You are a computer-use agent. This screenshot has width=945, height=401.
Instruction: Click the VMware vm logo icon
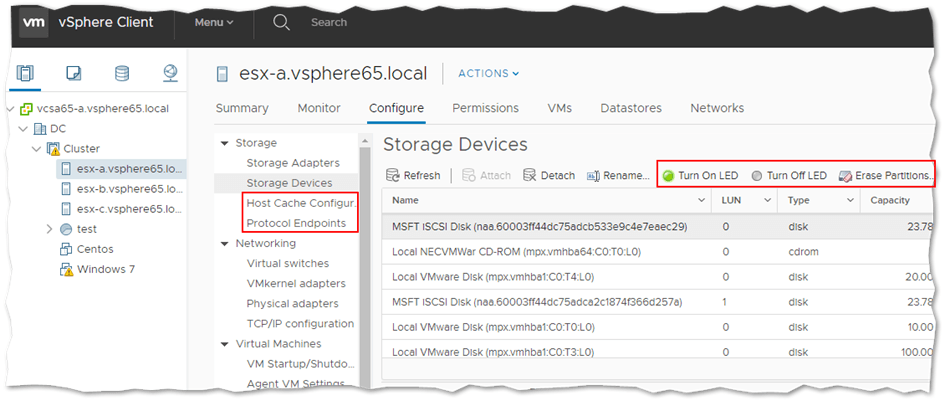[x=34, y=22]
